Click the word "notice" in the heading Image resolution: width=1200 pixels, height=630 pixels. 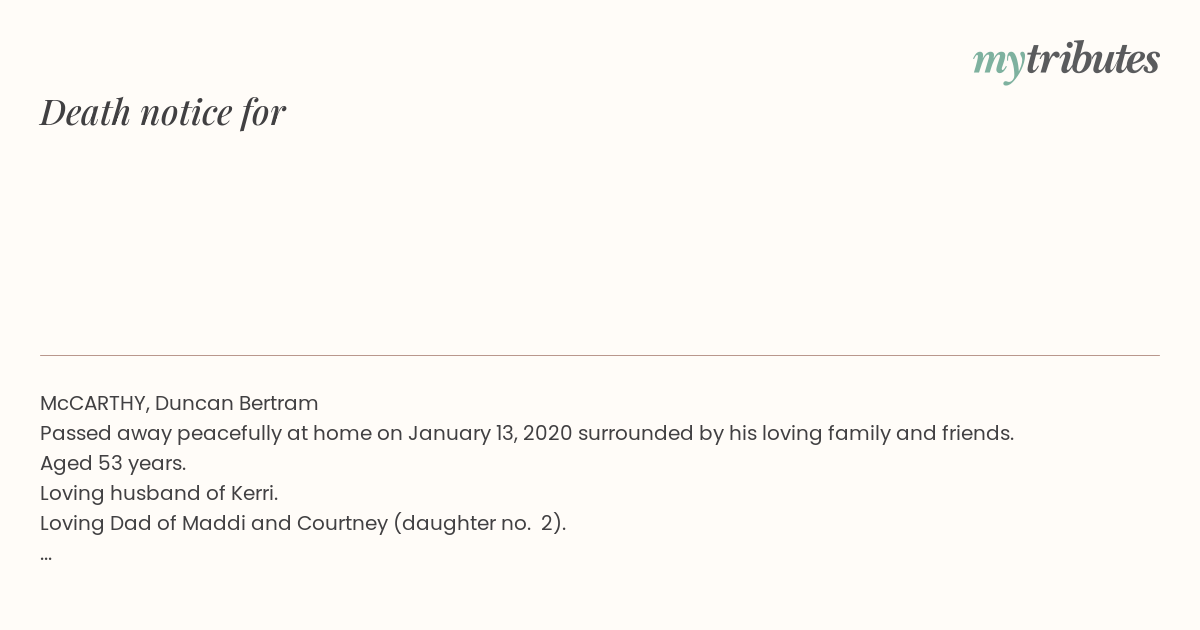[186, 113]
